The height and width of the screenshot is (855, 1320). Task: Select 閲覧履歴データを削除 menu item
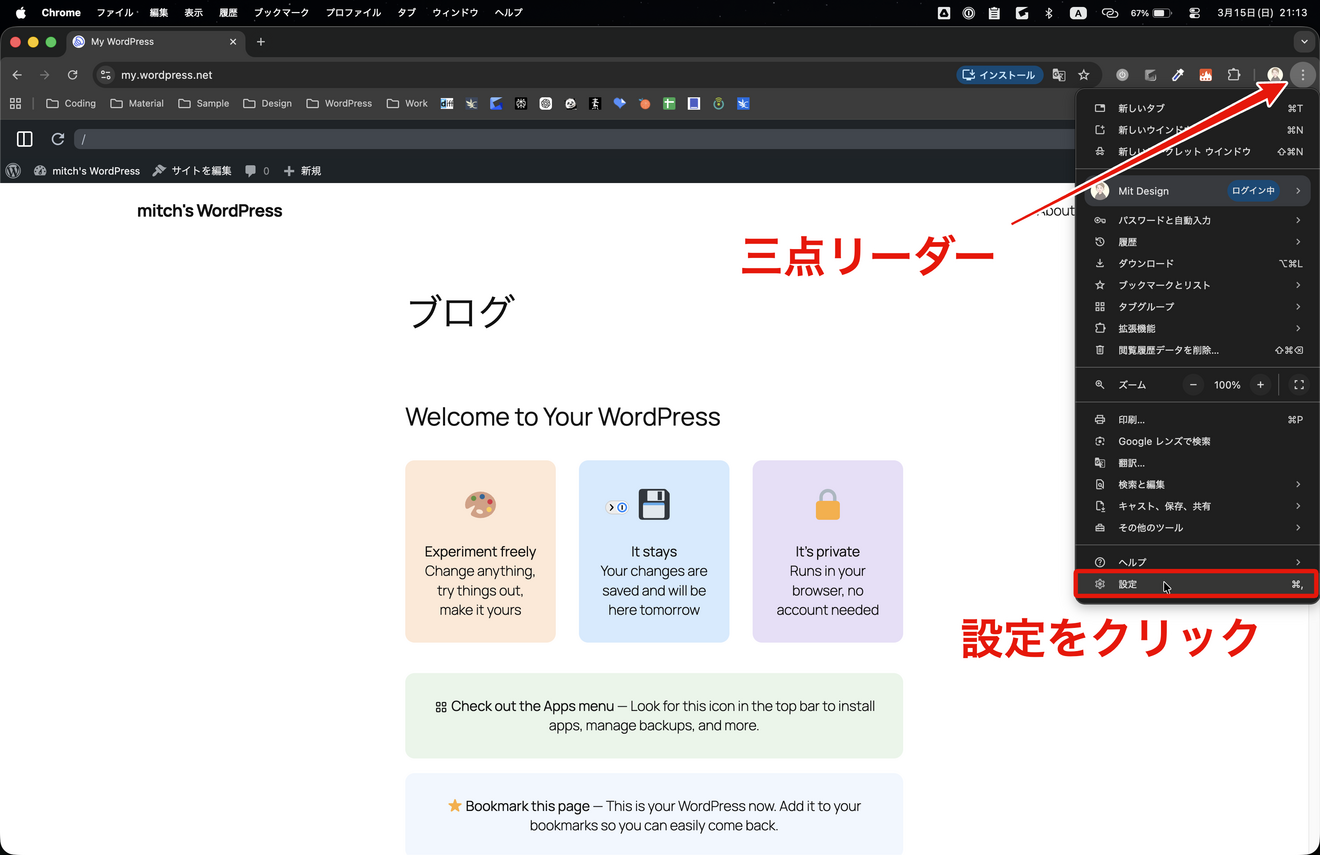point(1197,350)
